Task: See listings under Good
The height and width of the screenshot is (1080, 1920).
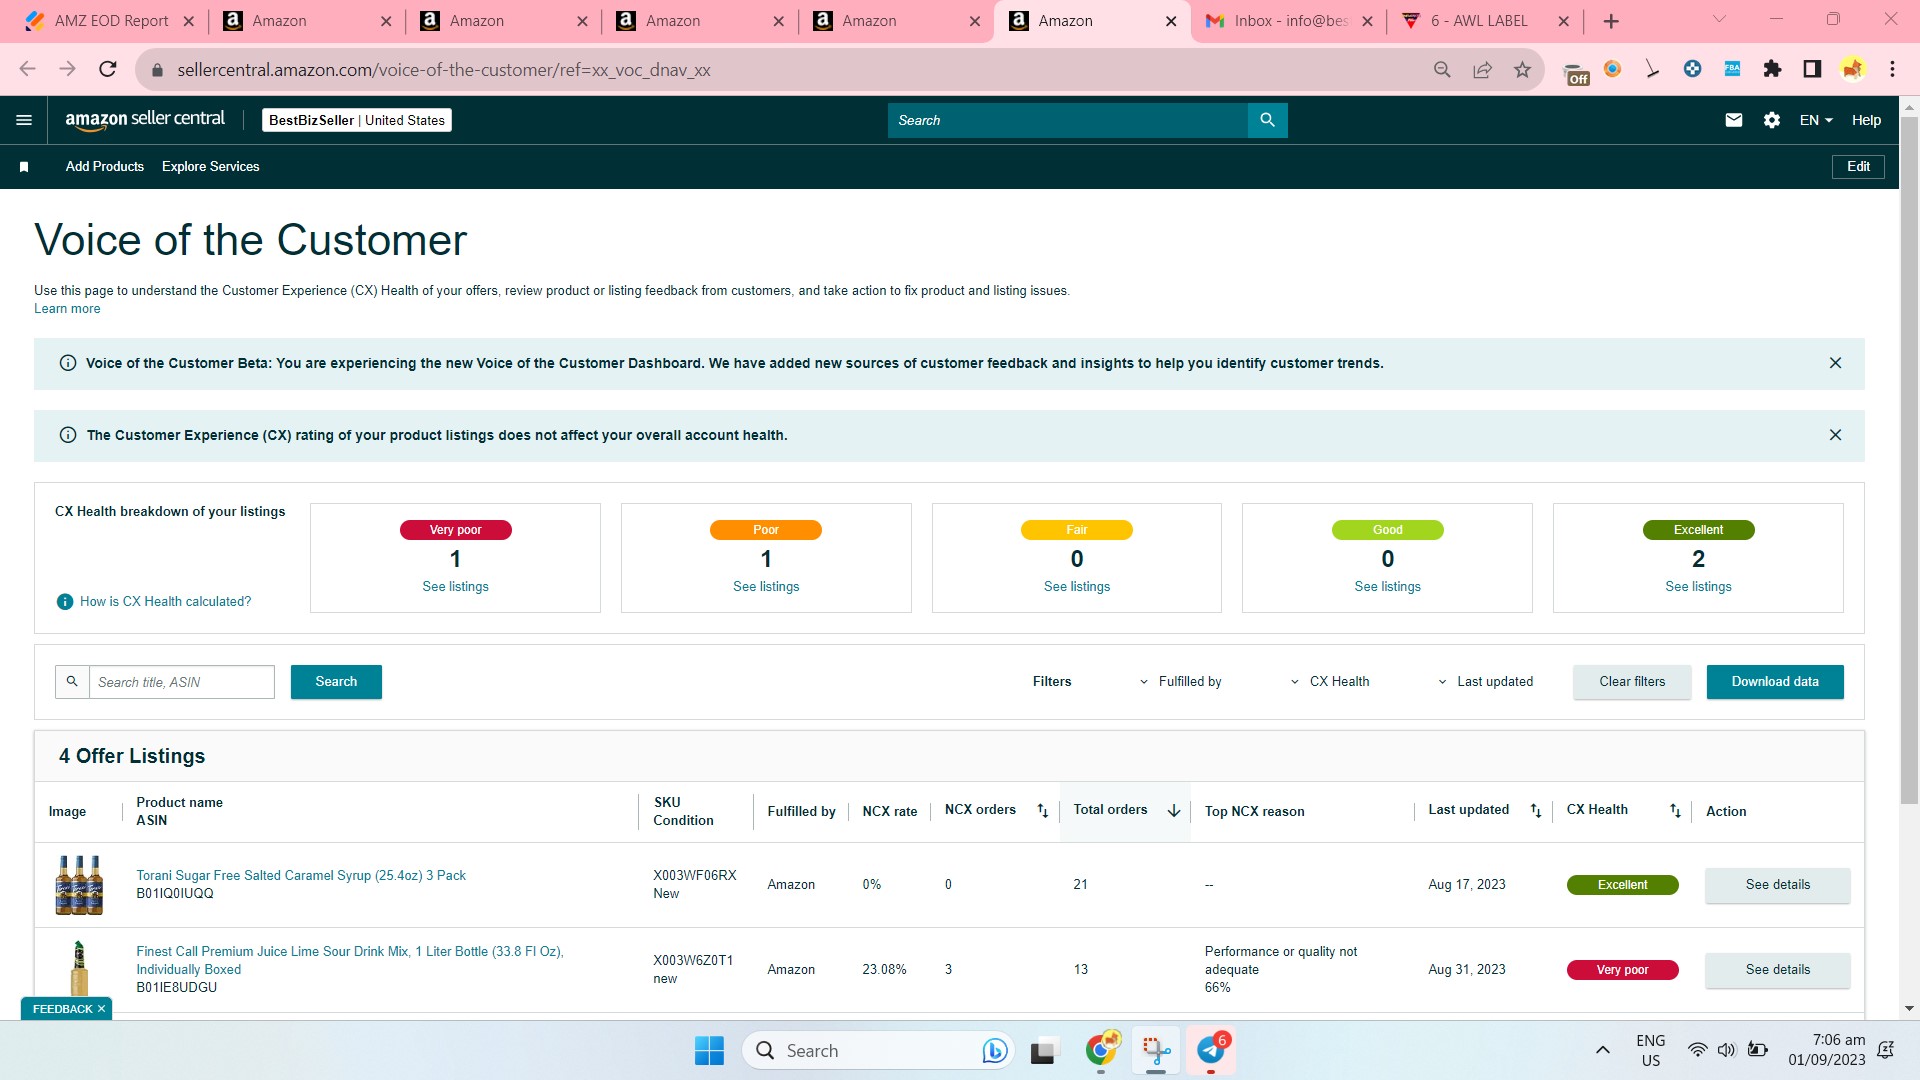Action: 1387,587
